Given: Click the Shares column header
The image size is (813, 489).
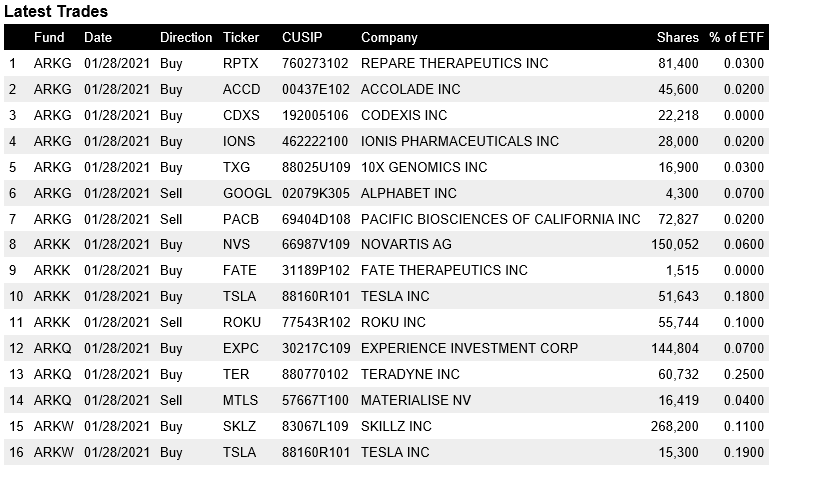Looking at the screenshot, I should 677,37.
